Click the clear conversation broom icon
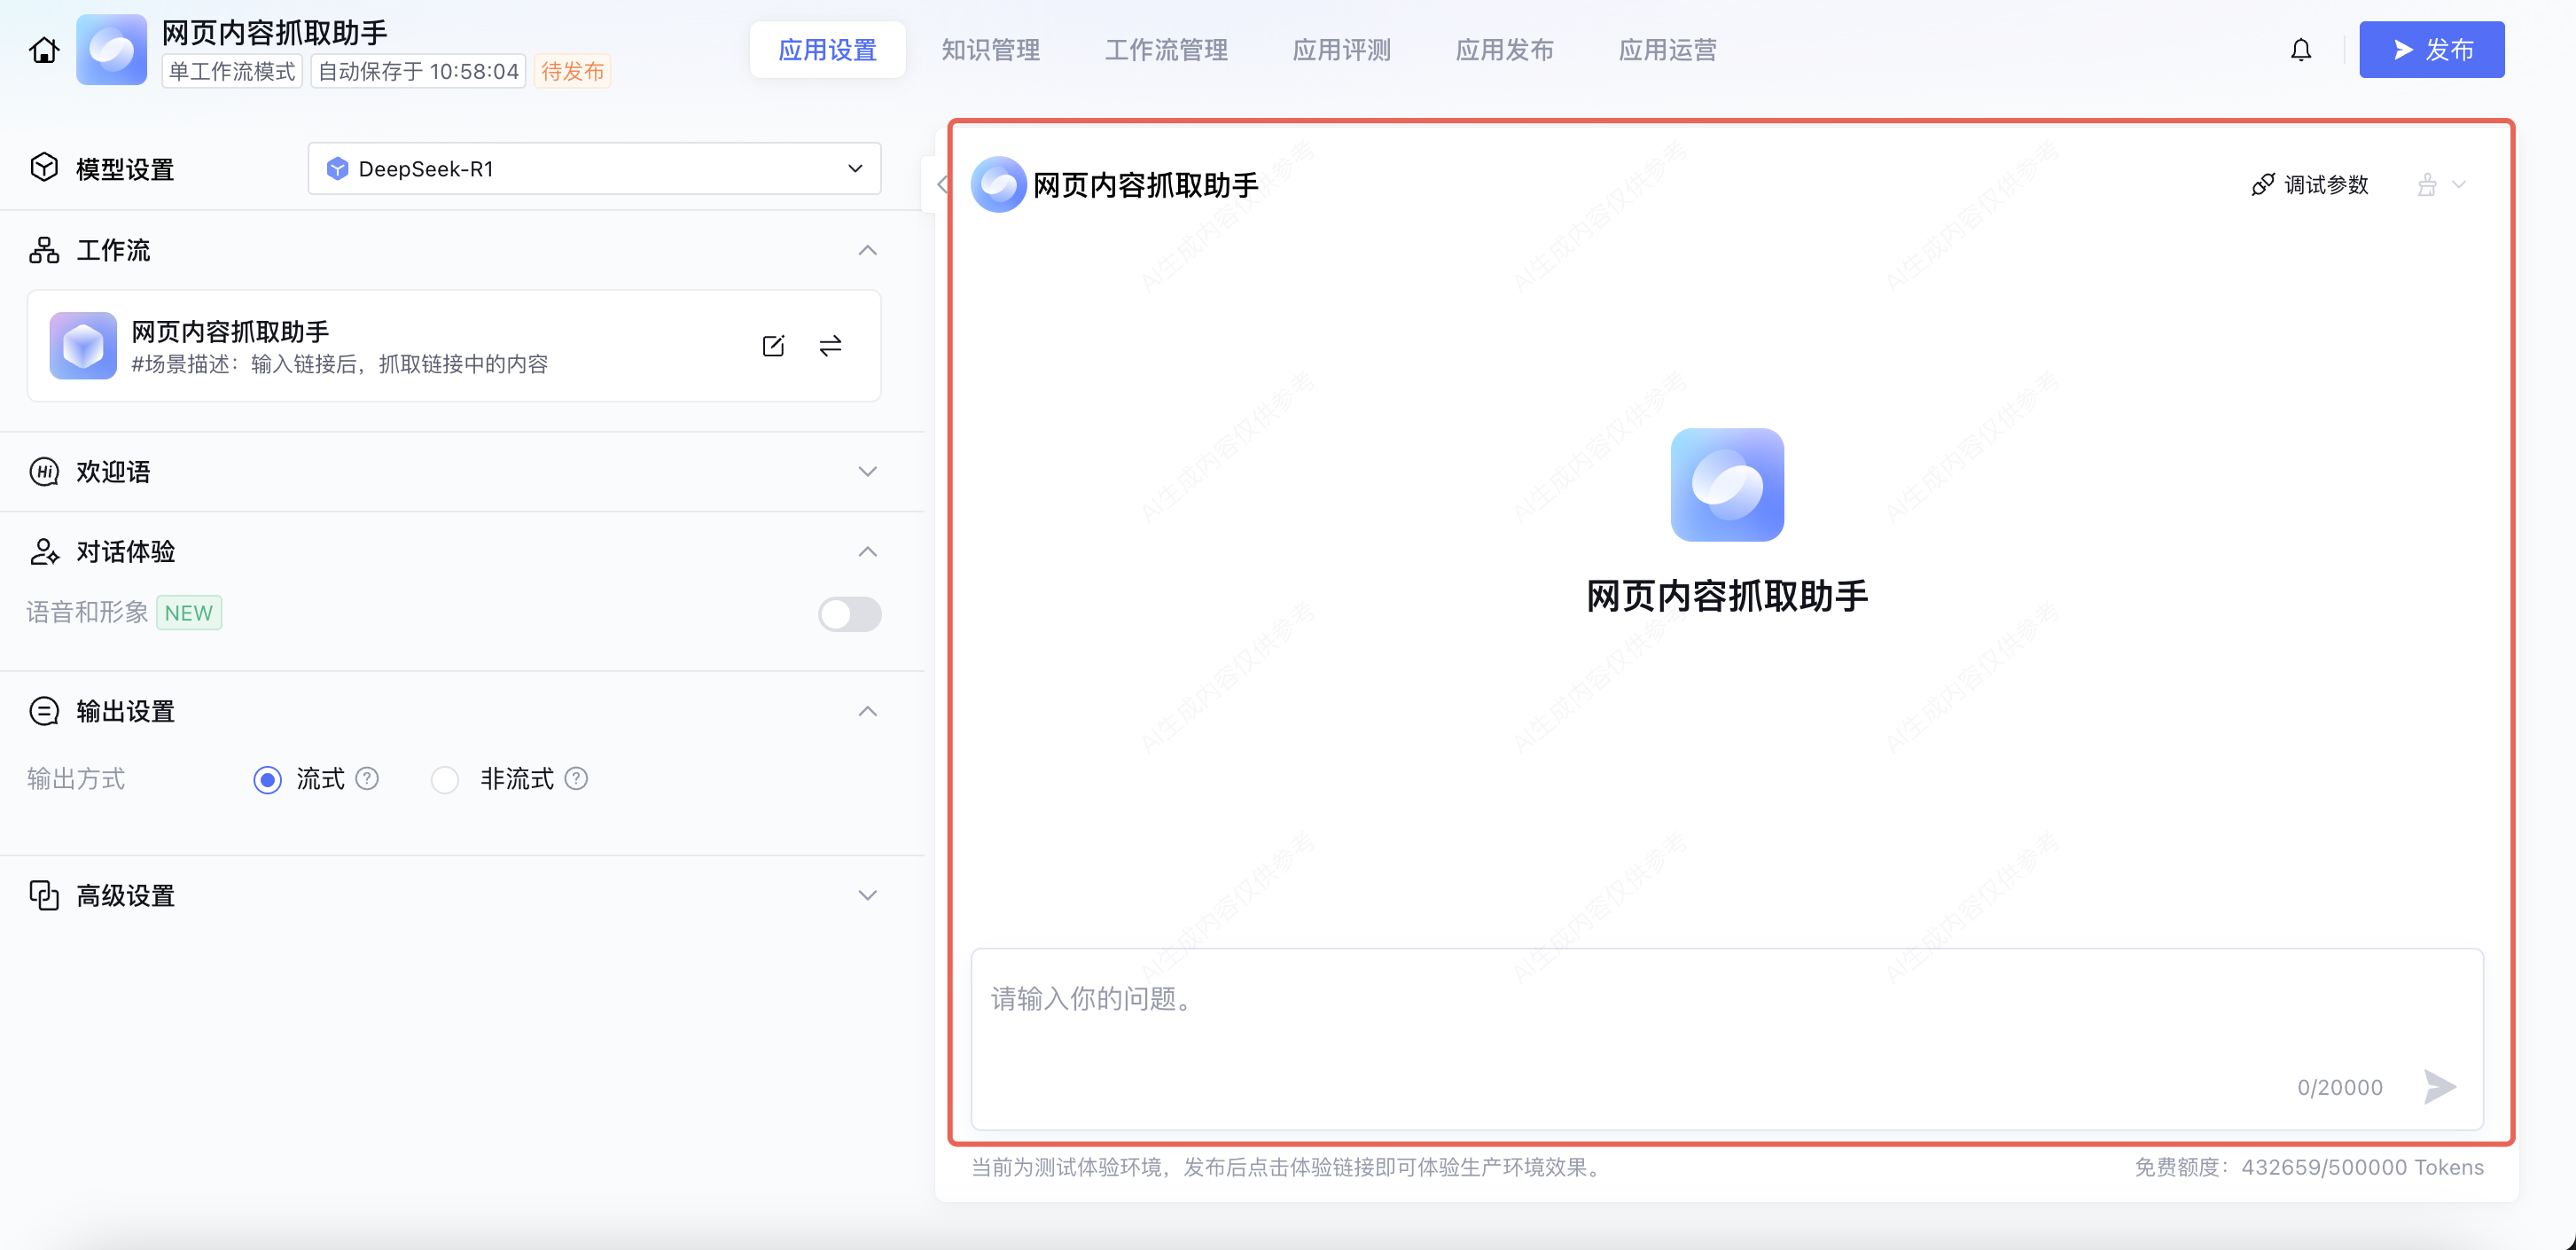The image size is (2576, 1250). pyautogui.click(x=2427, y=185)
